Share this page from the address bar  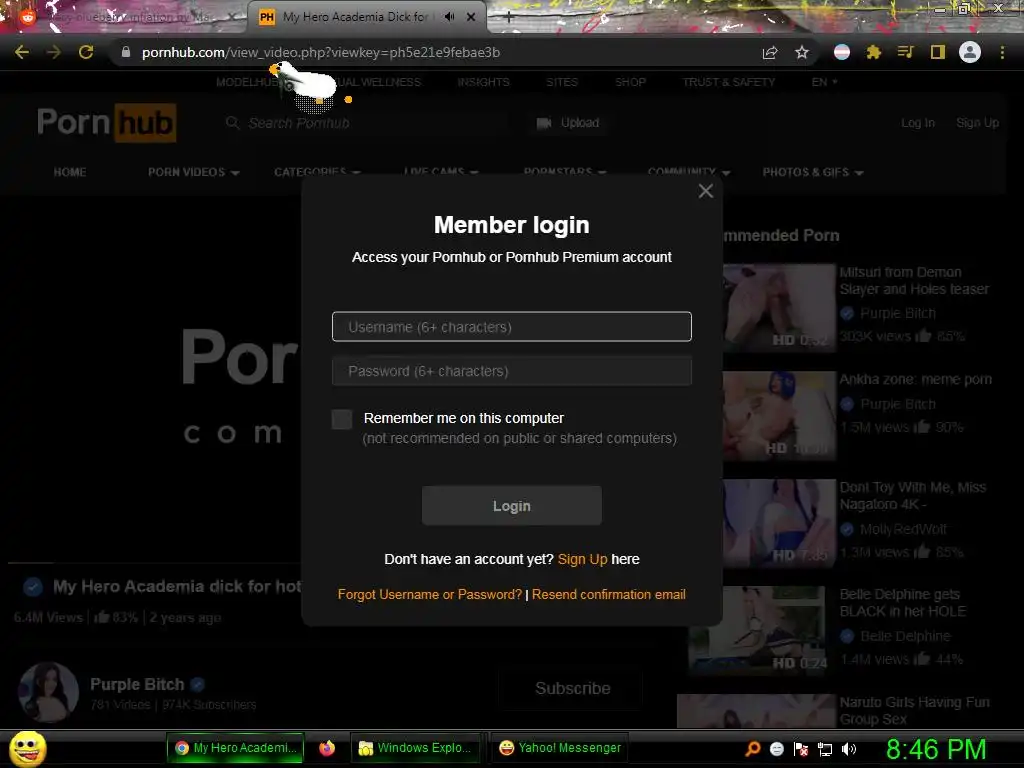tap(770, 52)
